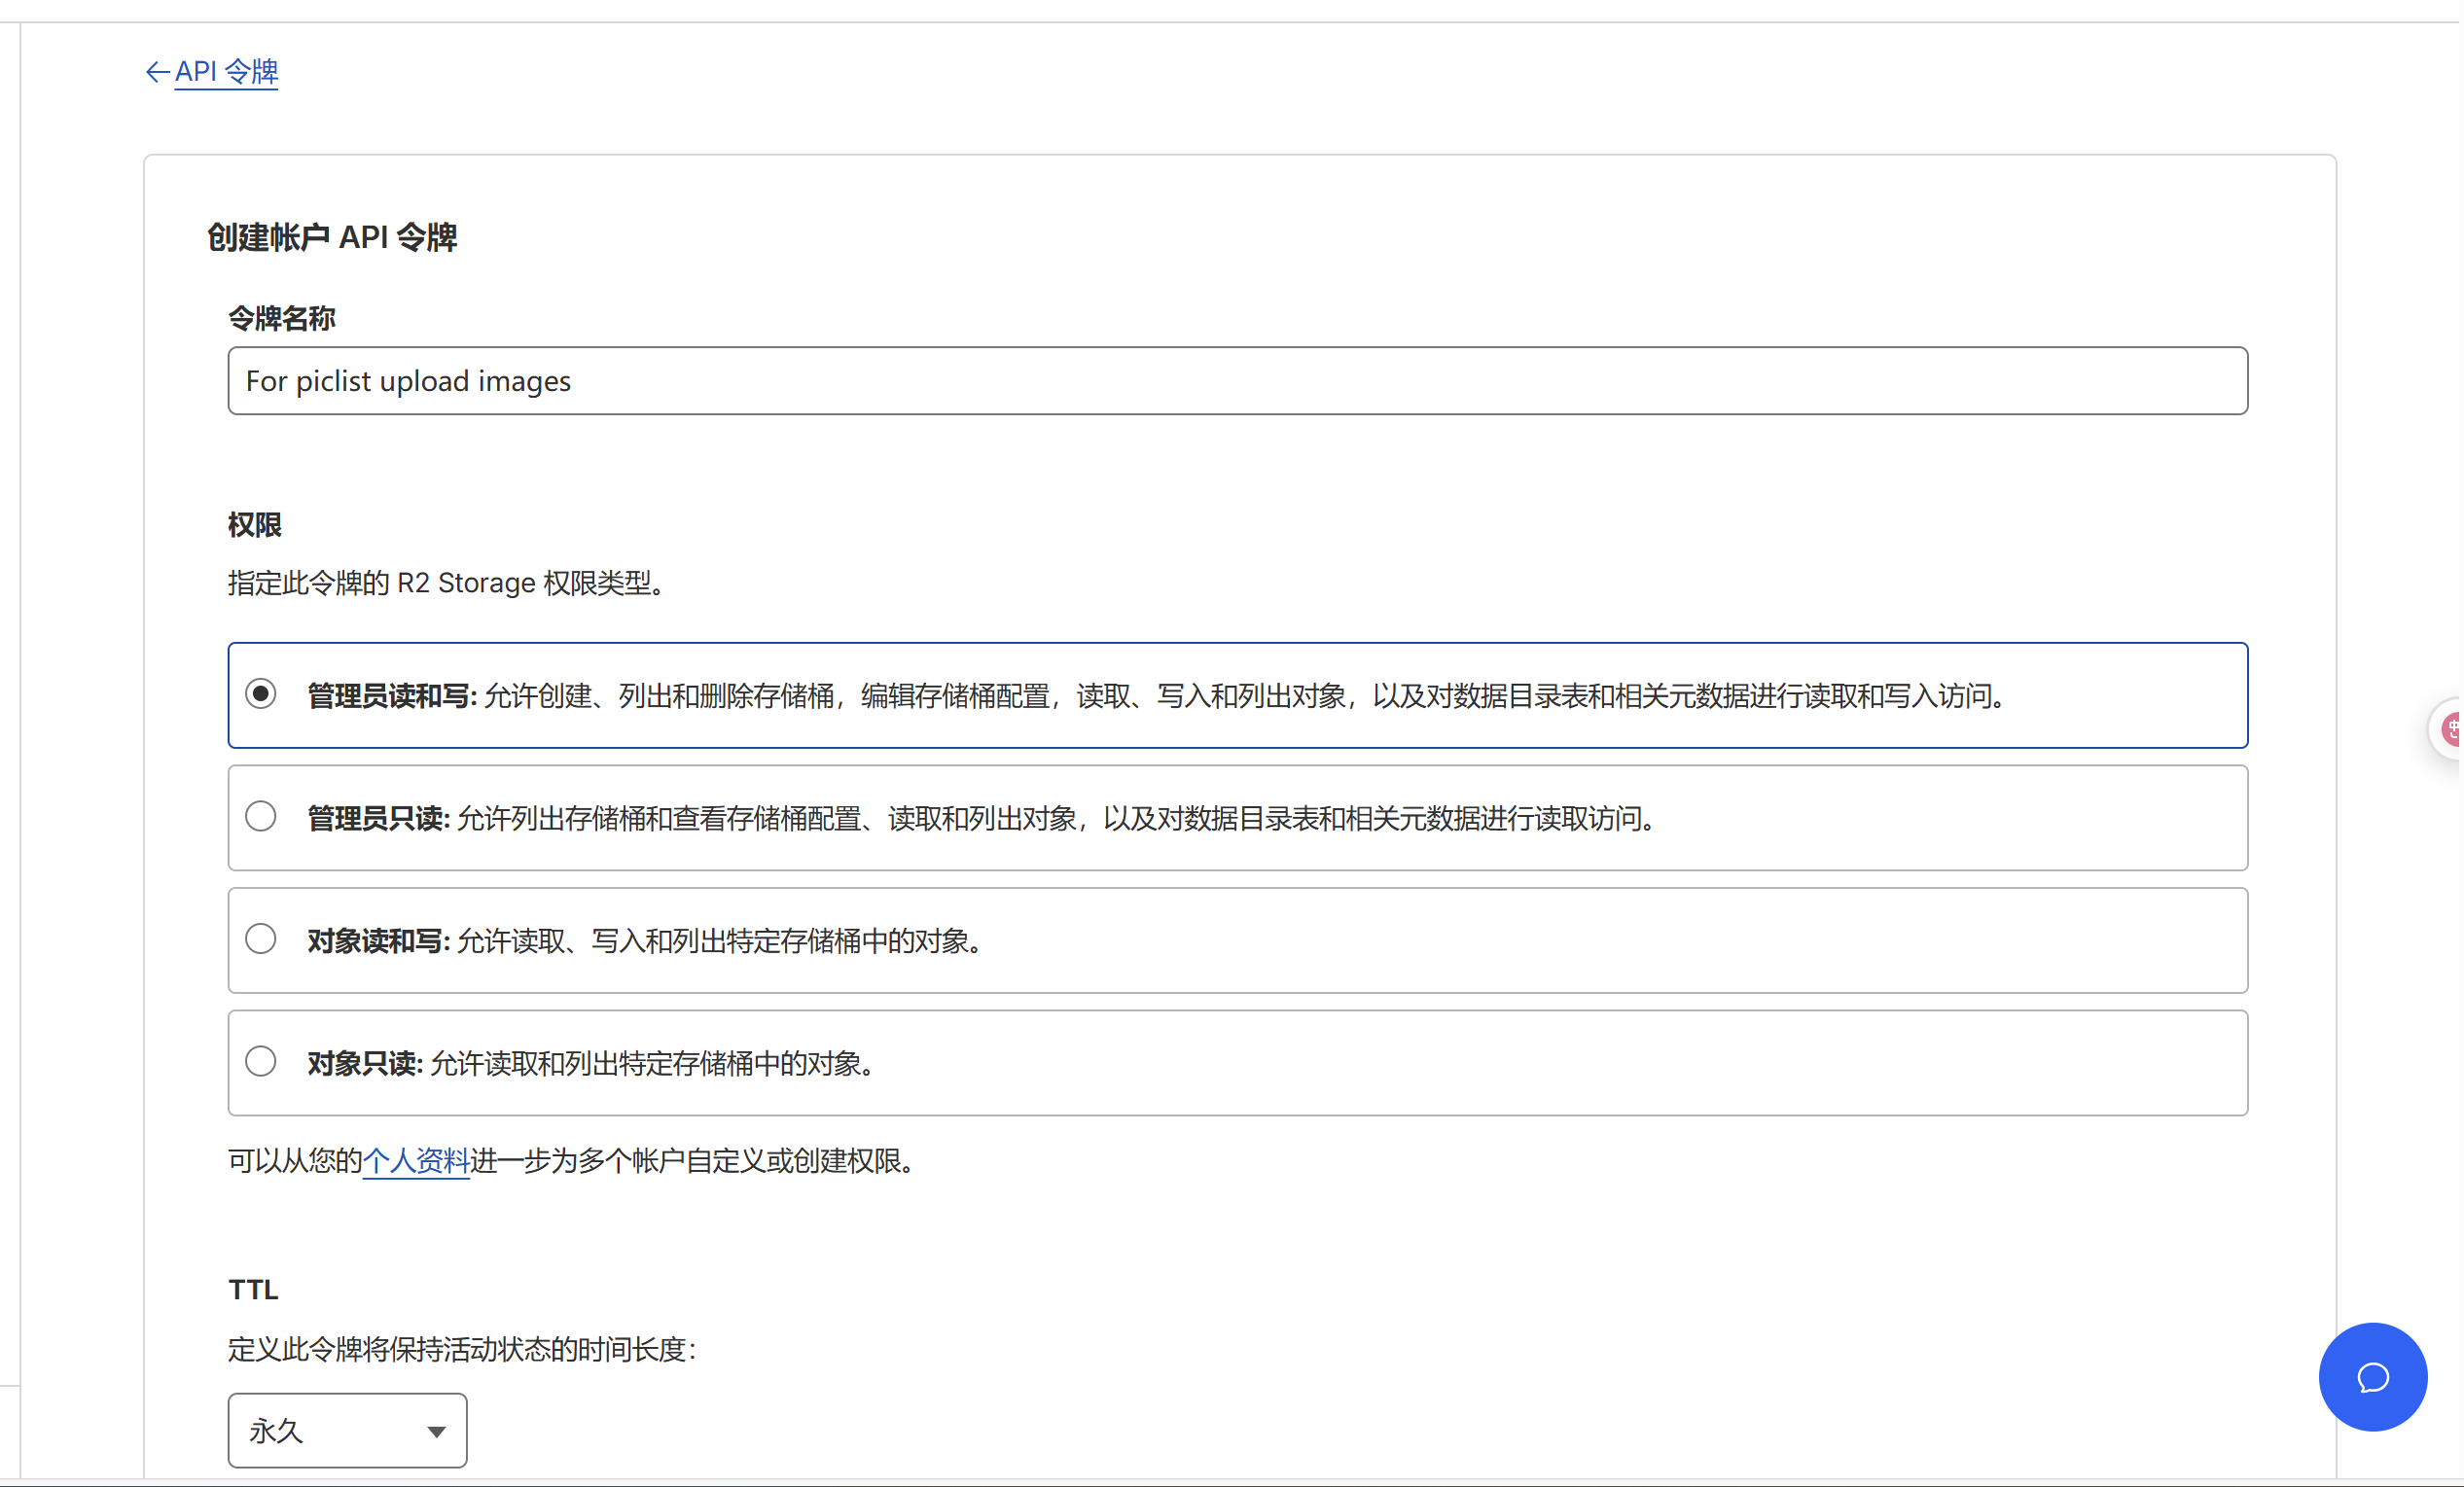Choose 管理员只读 read-only admin permission

pos(261,816)
